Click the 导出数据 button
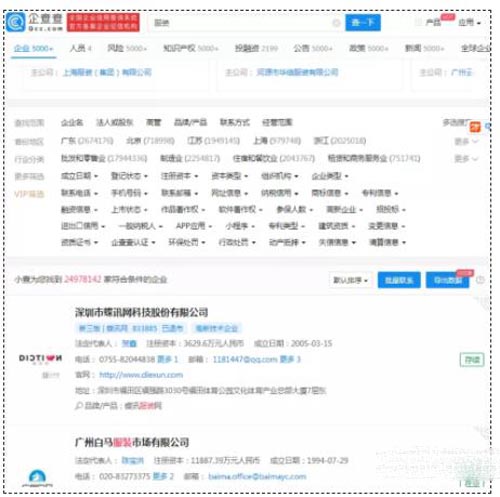The image size is (500, 497). click(447, 280)
